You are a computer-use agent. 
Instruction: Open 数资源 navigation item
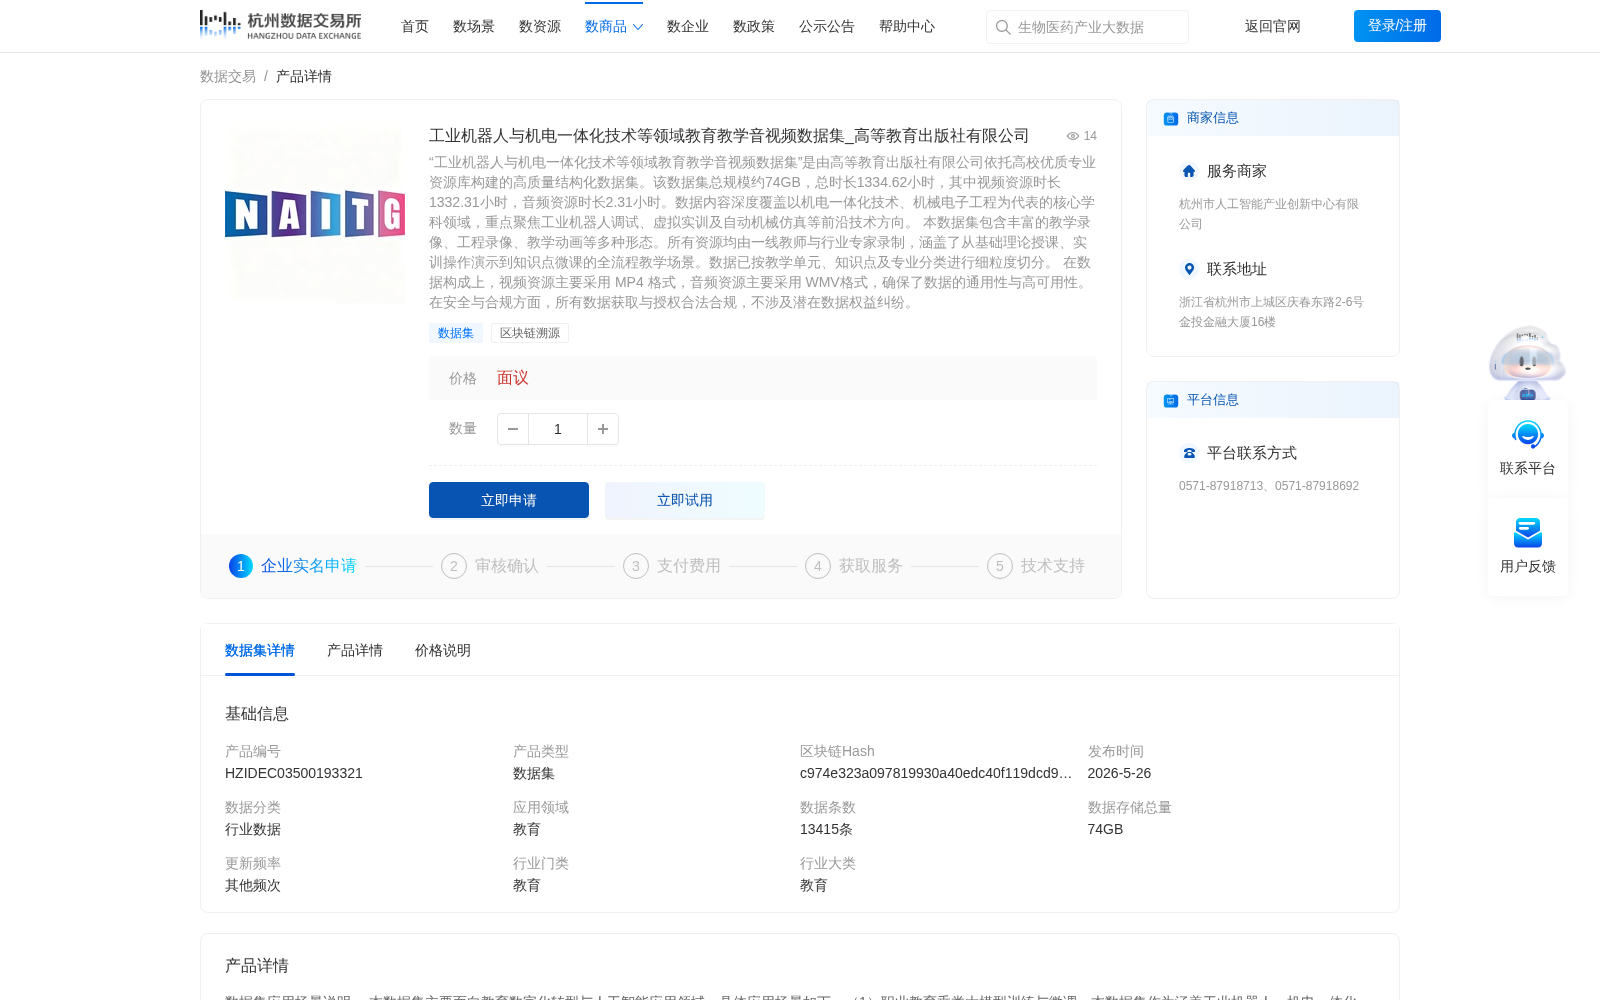540,27
